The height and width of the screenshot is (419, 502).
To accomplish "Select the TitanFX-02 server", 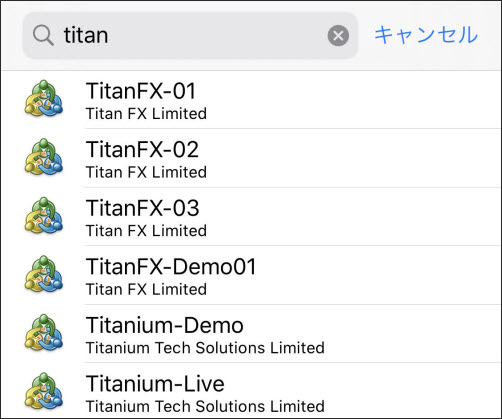I will click(251, 158).
